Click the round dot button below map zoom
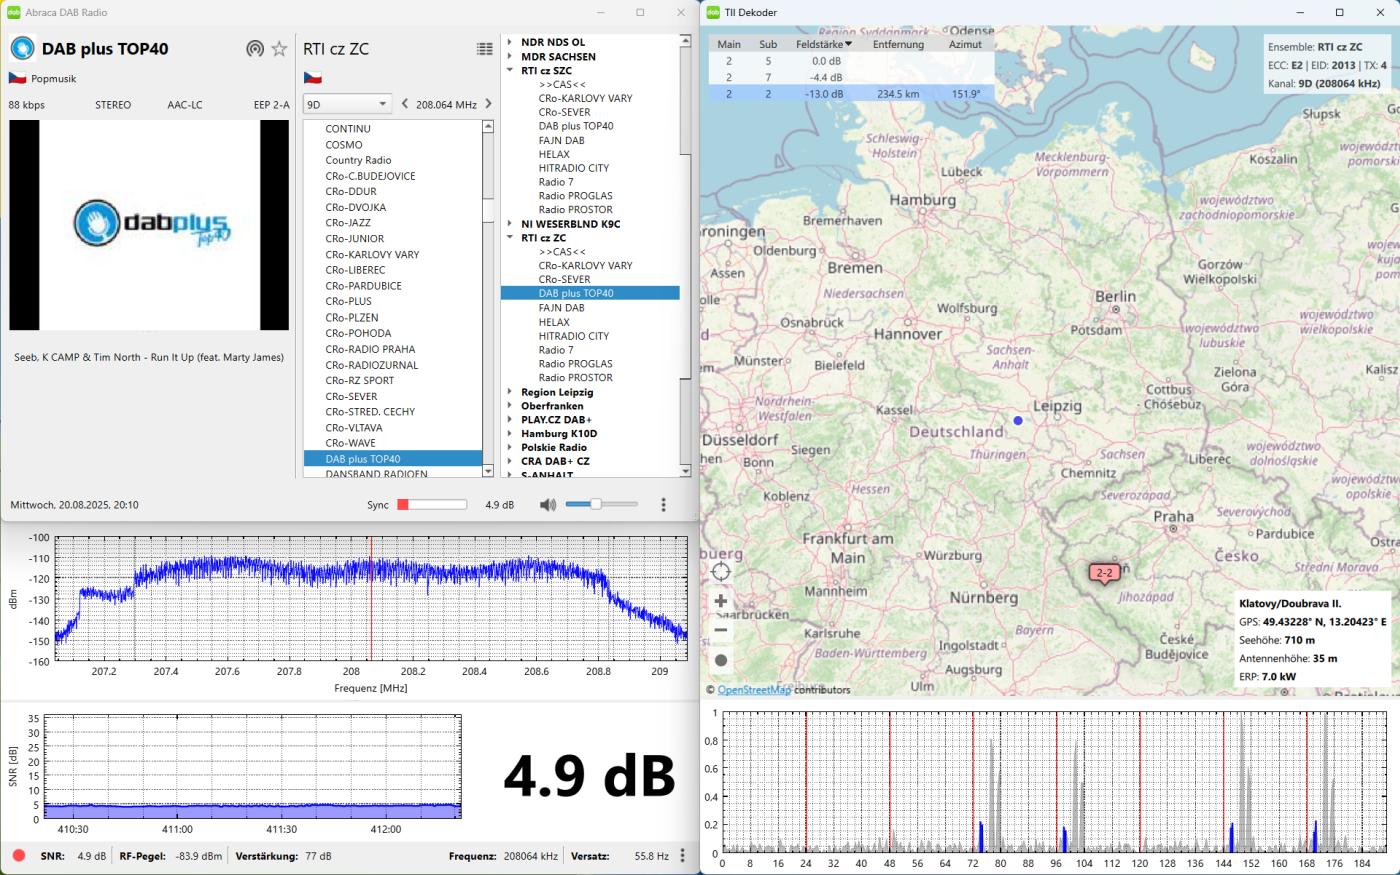The image size is (1400, 875). point(721,660)
